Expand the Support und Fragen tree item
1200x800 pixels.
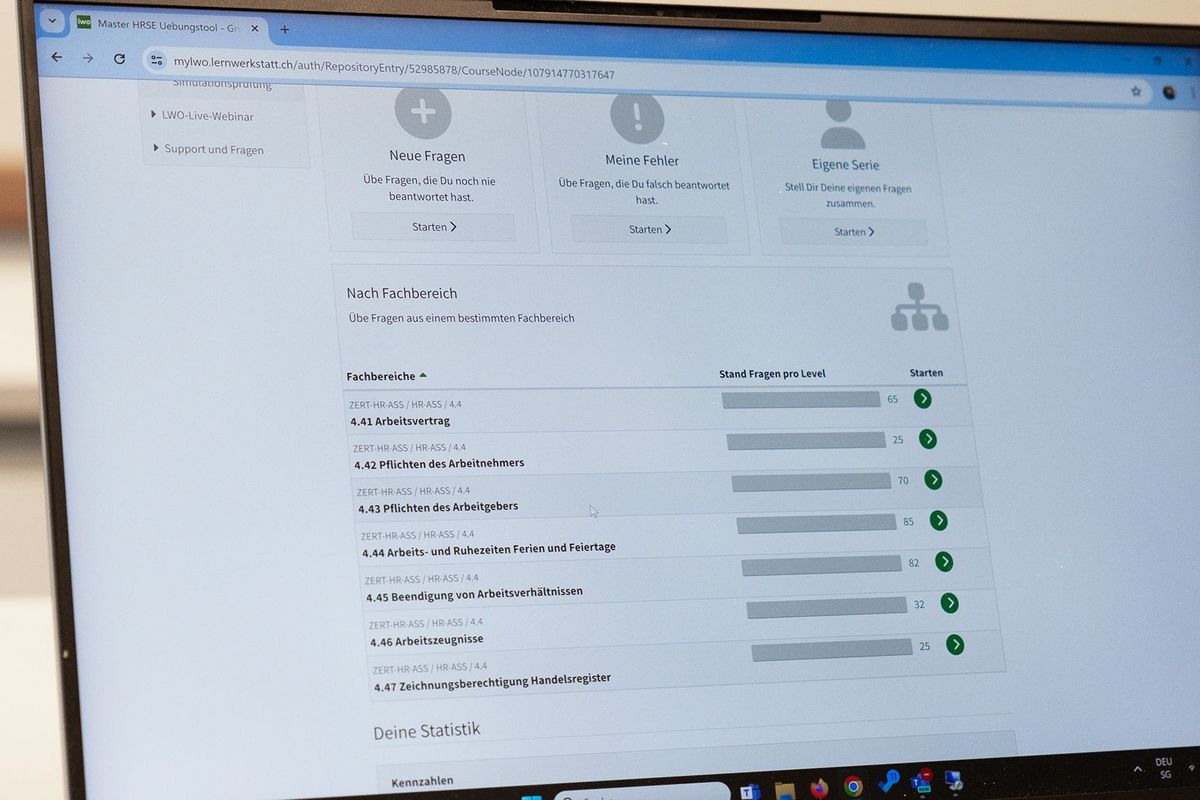(156, 148)
